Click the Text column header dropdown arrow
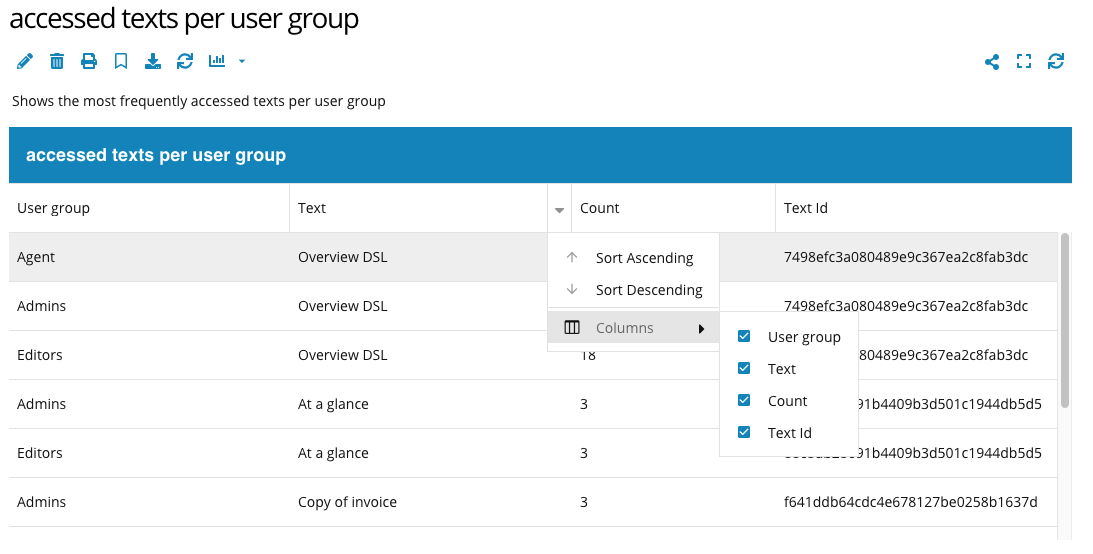 click(x=559, y=209)
